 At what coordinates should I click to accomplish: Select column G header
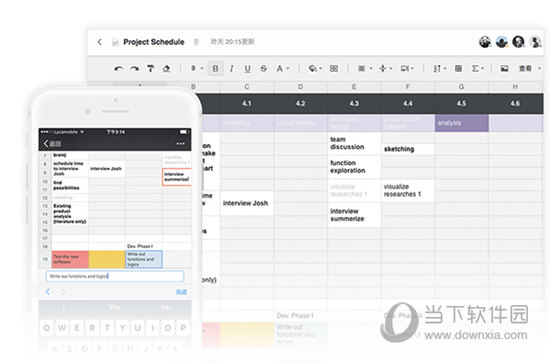(462, 87)
